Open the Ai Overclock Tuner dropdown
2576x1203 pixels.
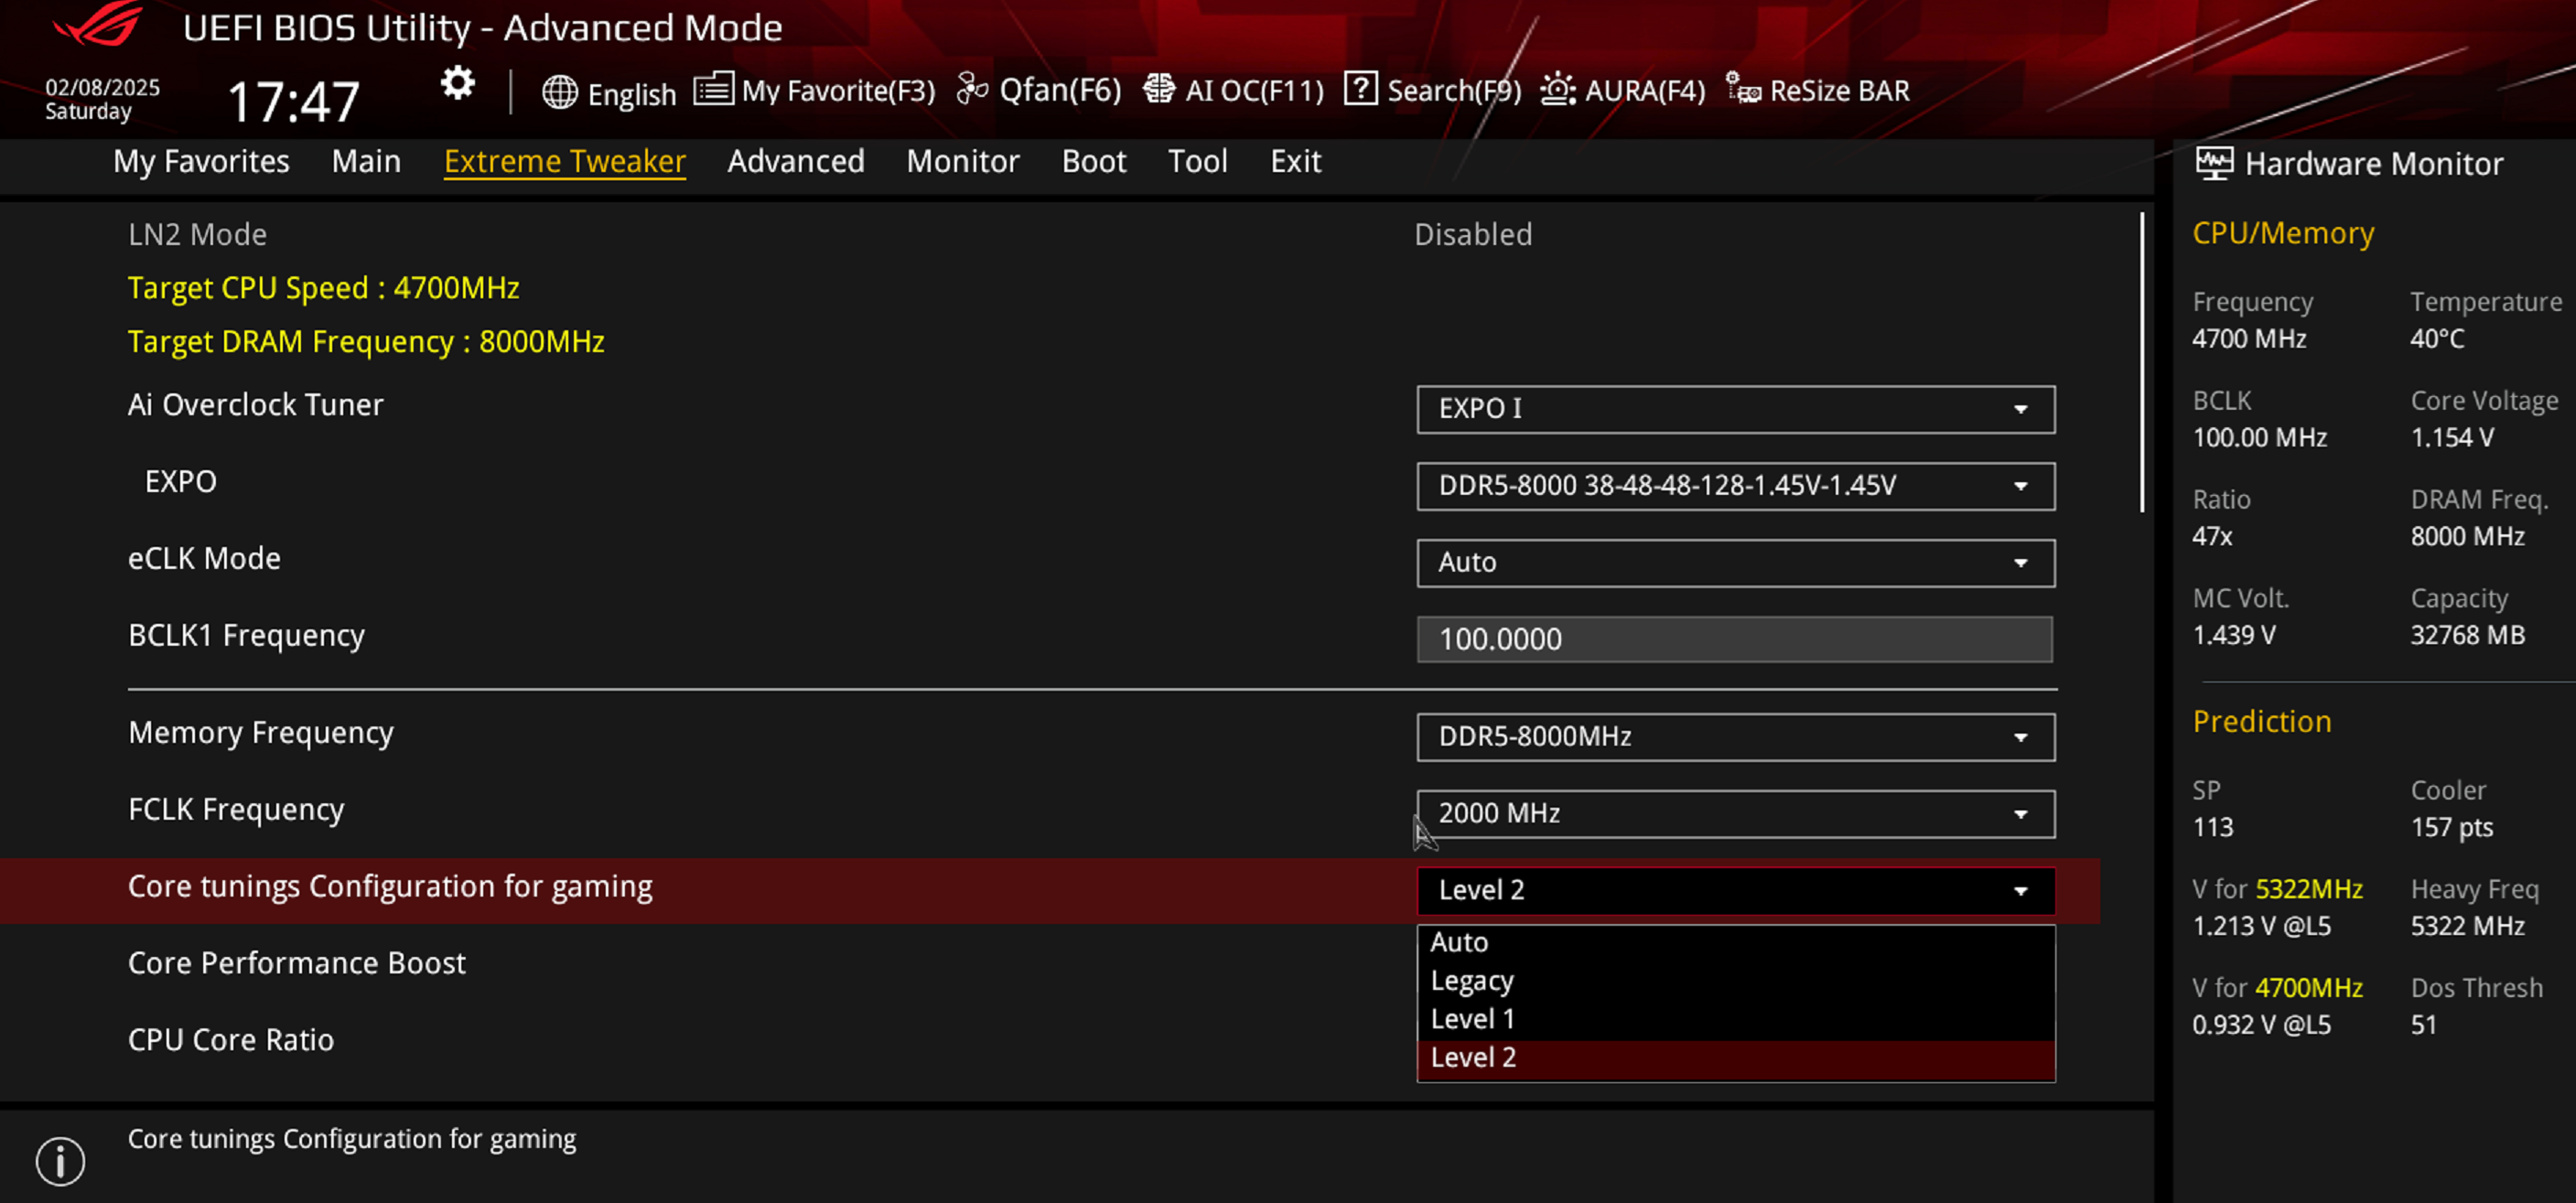pyautogui.click(x=1734, y=409)
